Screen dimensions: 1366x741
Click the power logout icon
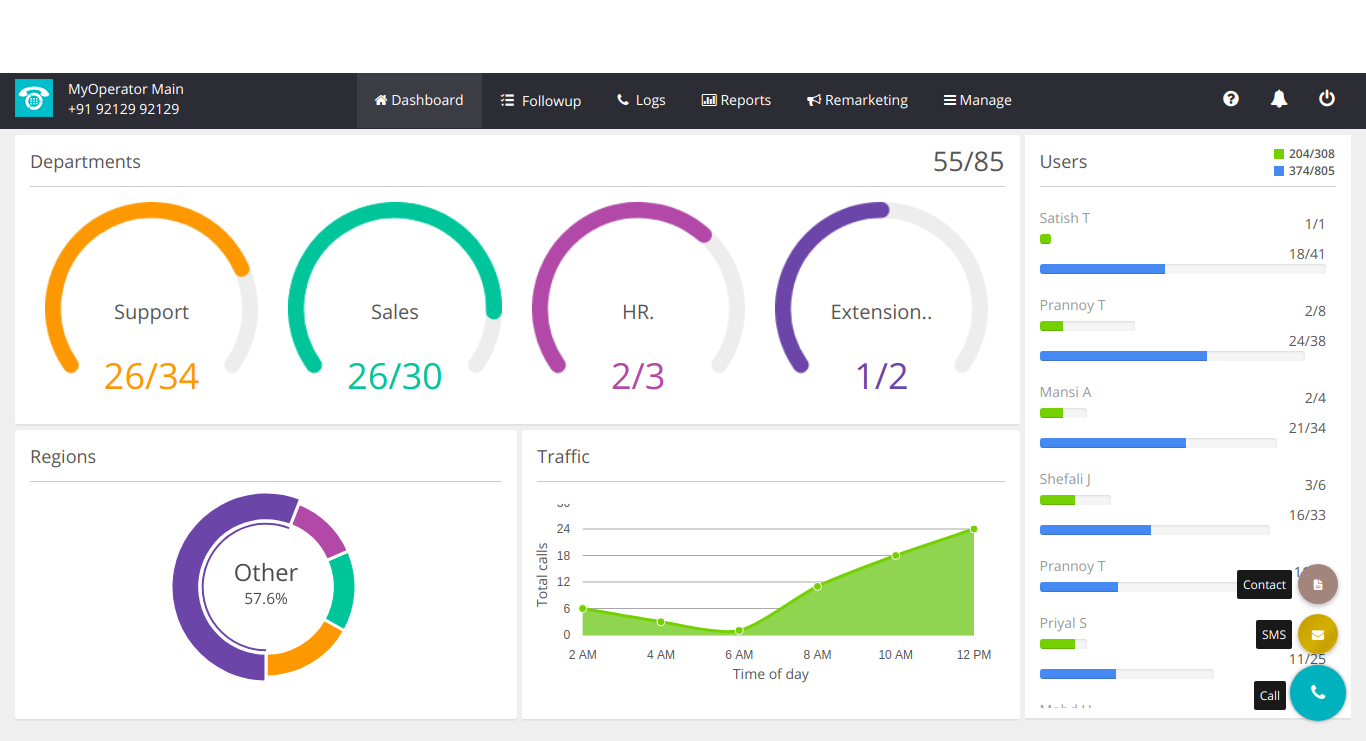click(x=1327, y=98)
